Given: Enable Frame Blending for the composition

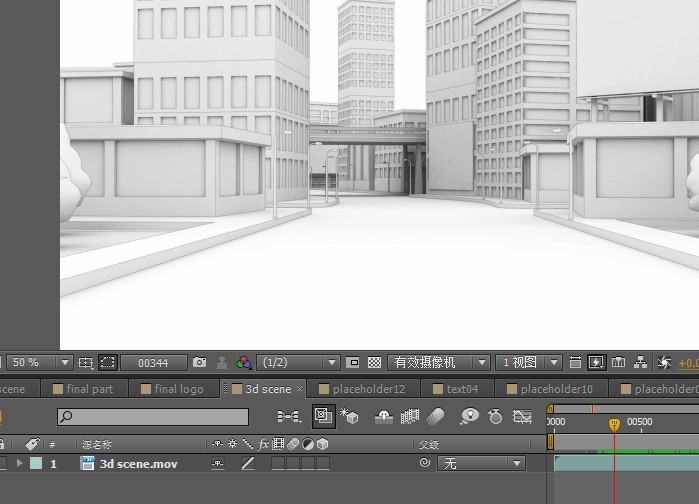Looking at the screenshot, I should 409,416.
